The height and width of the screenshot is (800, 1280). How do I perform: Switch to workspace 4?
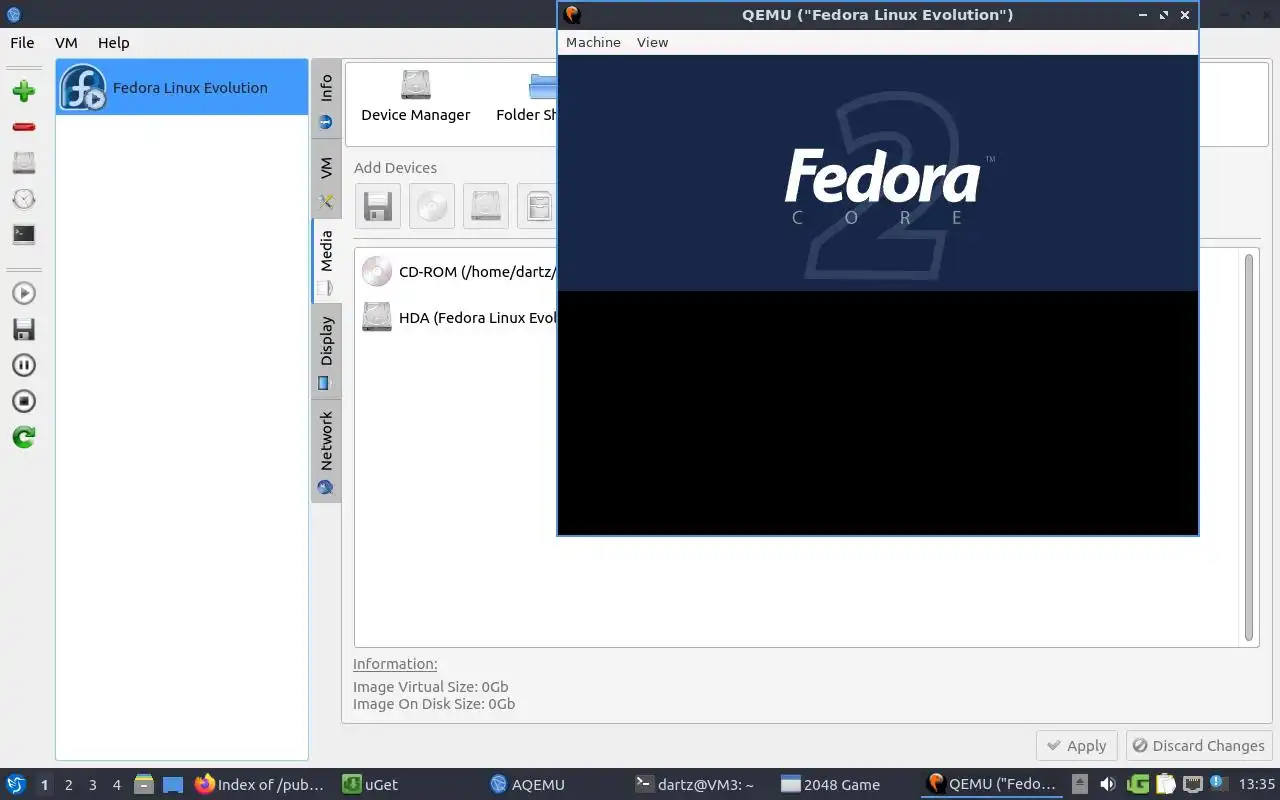pos(116,785)
